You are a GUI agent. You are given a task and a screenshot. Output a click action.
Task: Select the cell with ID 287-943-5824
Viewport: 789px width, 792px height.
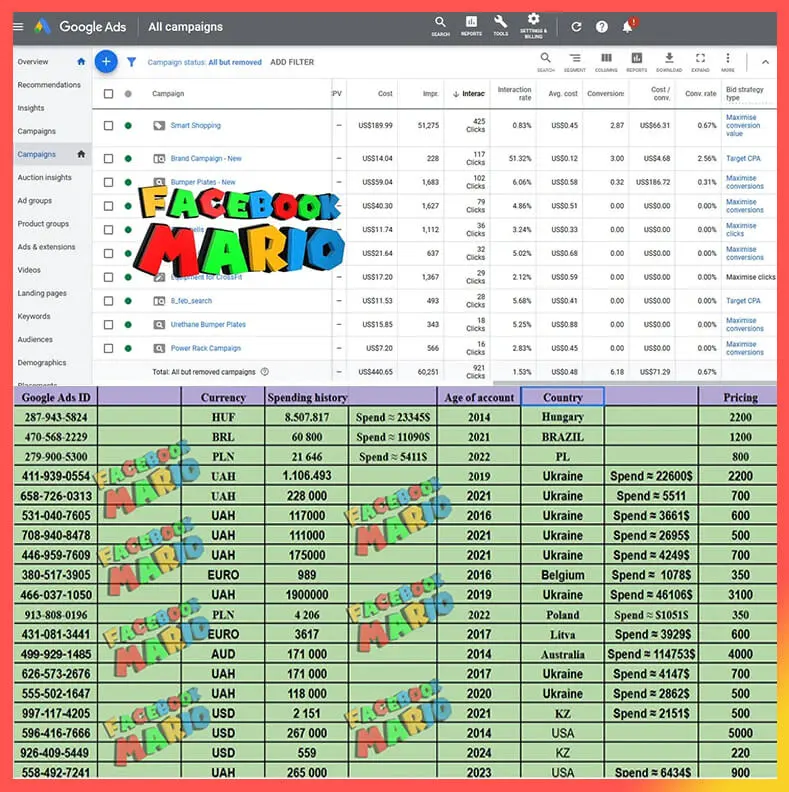tap(56, 417)
